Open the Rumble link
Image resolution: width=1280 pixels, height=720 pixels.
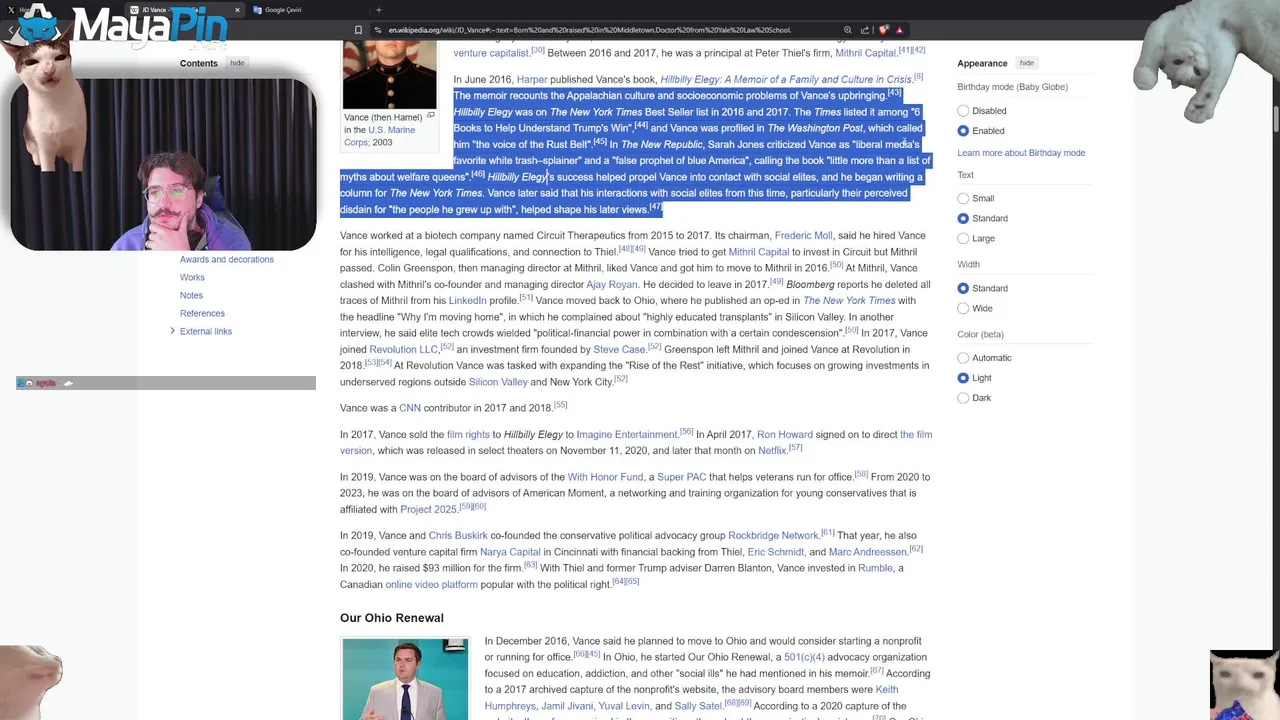[x=875, y=568]
